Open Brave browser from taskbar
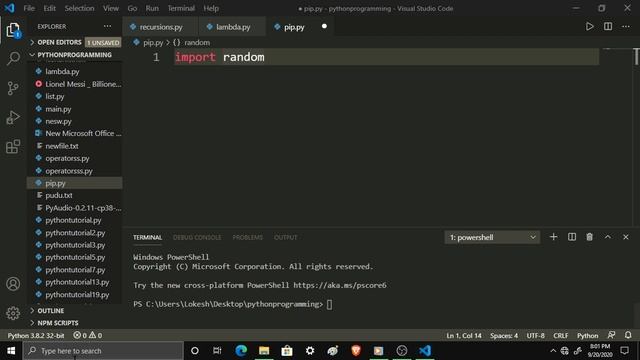 [356, 351]
